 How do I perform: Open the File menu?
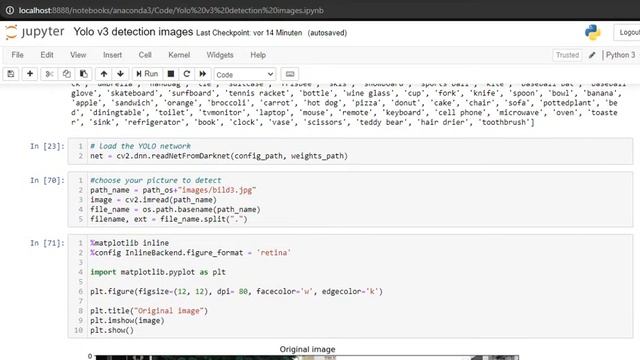coord(17,55)
